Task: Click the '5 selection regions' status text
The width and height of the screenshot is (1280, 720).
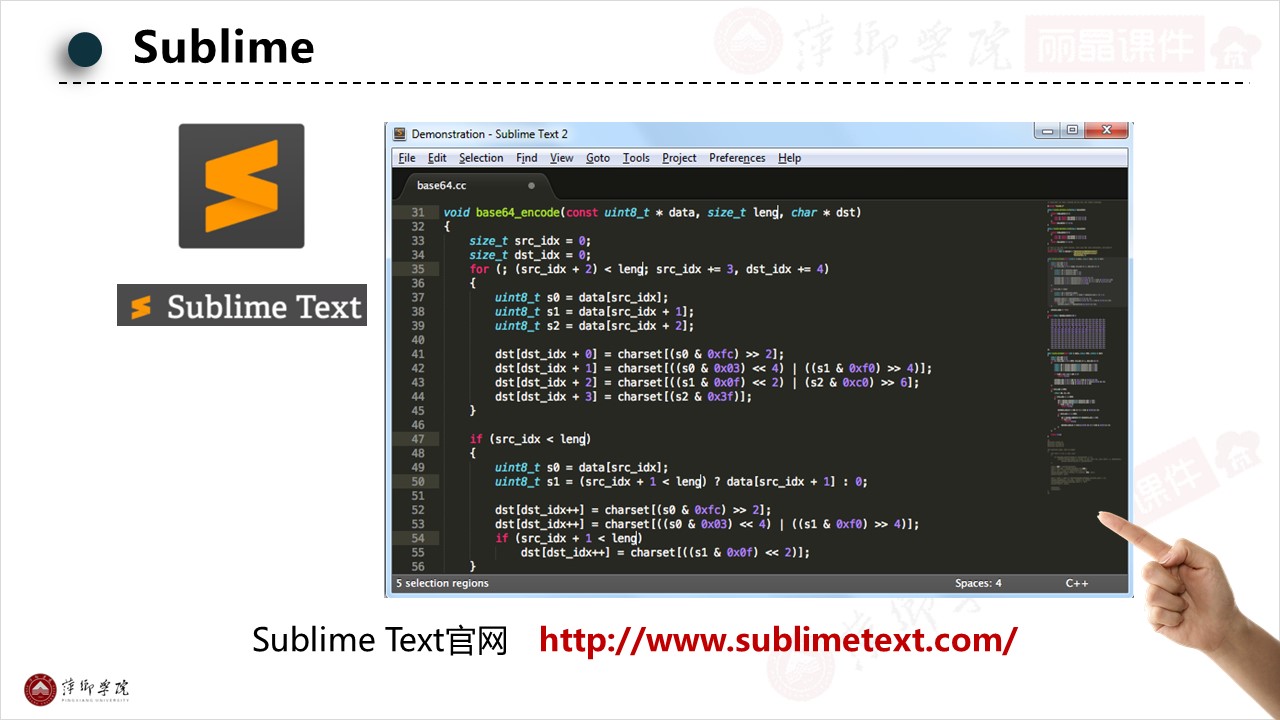Action: (442, 583)
